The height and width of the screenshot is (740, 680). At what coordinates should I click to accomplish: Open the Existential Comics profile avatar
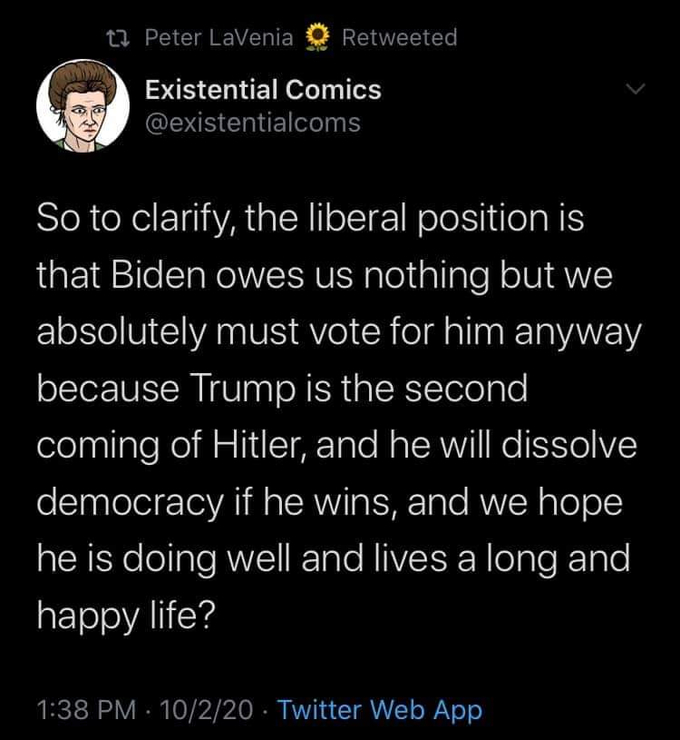click(x=83, y=110)
